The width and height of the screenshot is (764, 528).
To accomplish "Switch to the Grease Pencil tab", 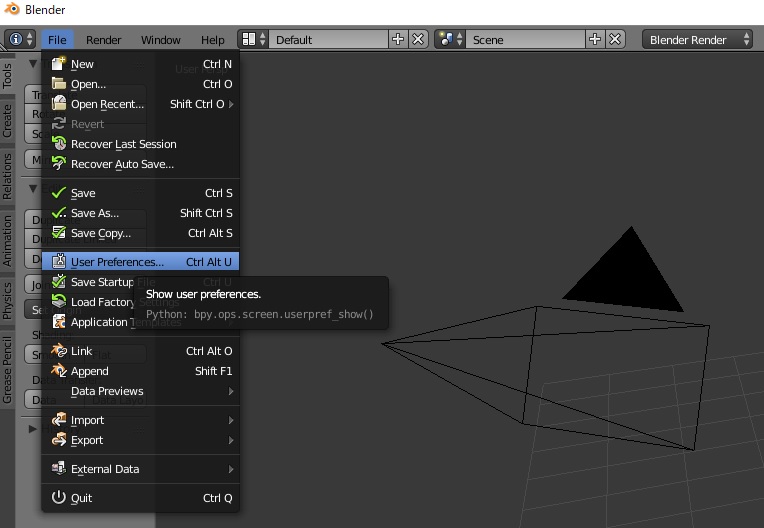I will (7, 370).
